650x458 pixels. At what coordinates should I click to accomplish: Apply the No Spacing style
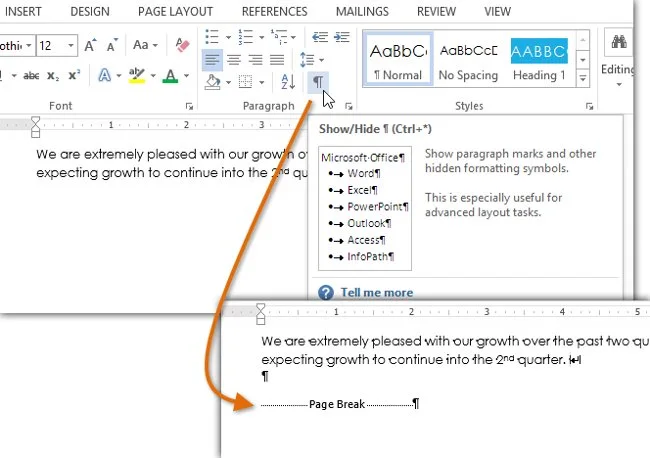[x=468, y=58]
